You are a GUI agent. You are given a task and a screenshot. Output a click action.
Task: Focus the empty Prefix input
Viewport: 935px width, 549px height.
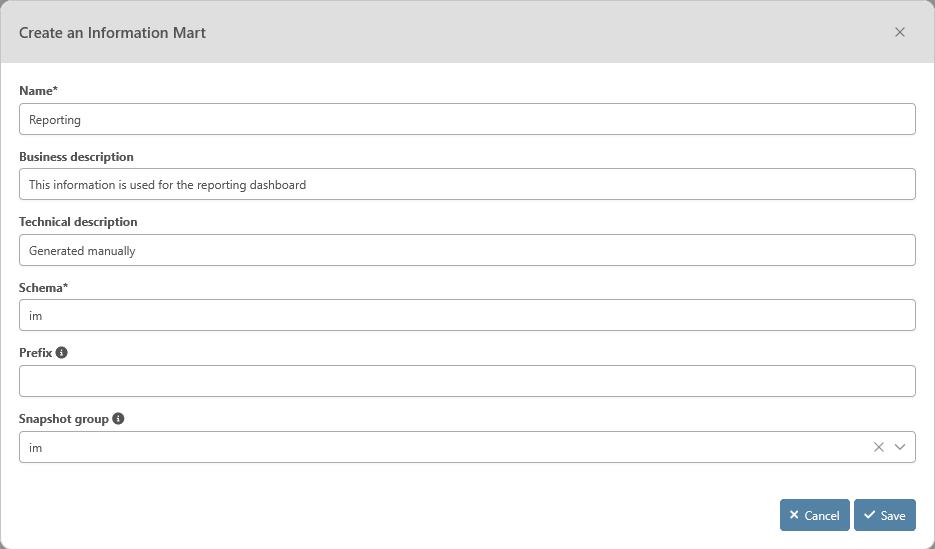click(467, 381)
